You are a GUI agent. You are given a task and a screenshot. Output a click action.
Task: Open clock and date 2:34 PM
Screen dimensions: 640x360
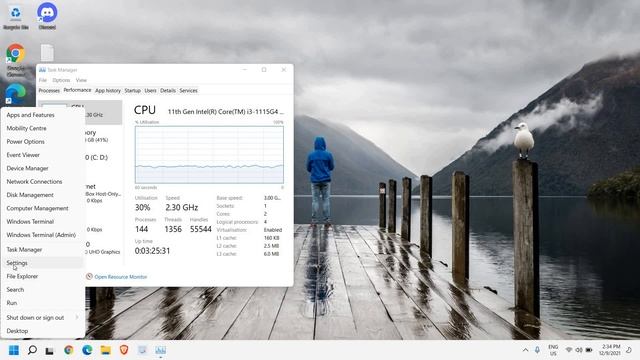[610, 350]
